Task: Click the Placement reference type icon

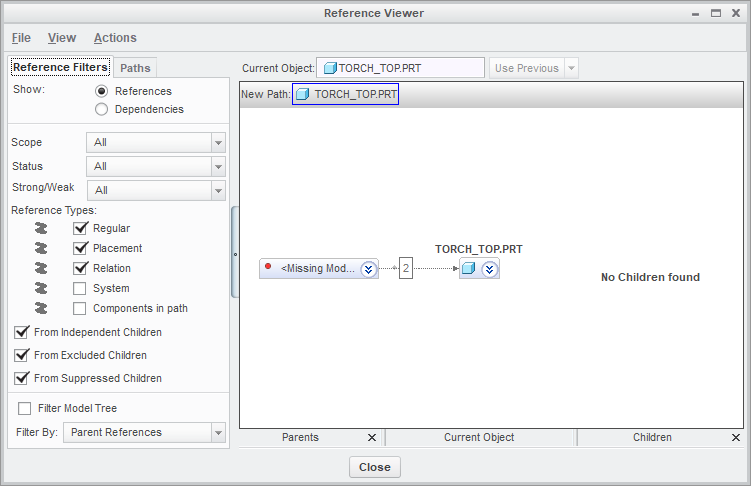Action: point(41,248)
